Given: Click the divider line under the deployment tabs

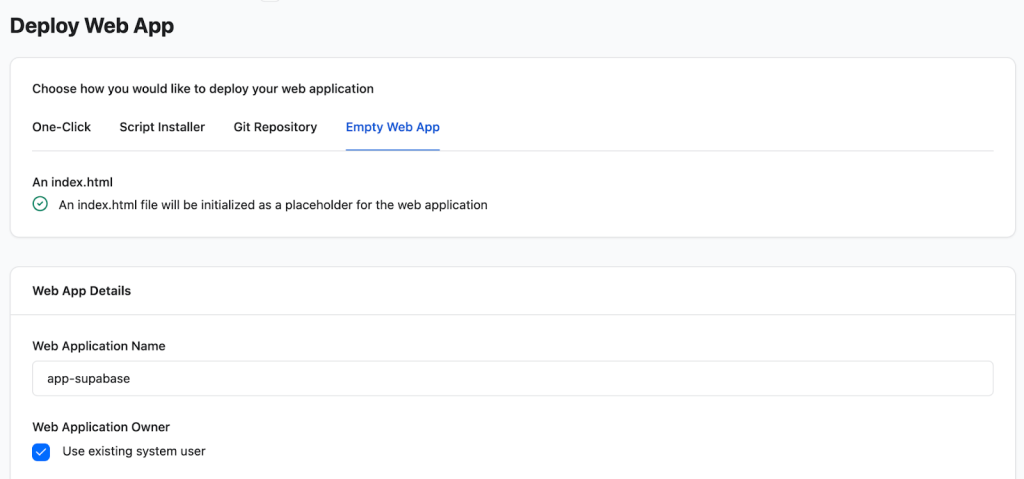Looking at the screenshot, I should tap(700, 151).
